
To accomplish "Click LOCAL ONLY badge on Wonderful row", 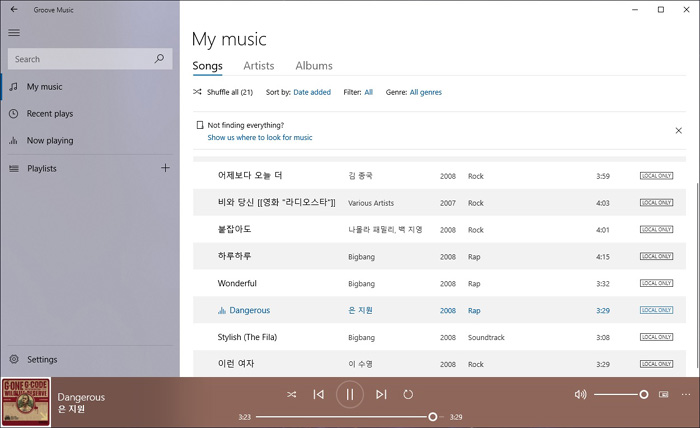I will click(x=656, y=283).
